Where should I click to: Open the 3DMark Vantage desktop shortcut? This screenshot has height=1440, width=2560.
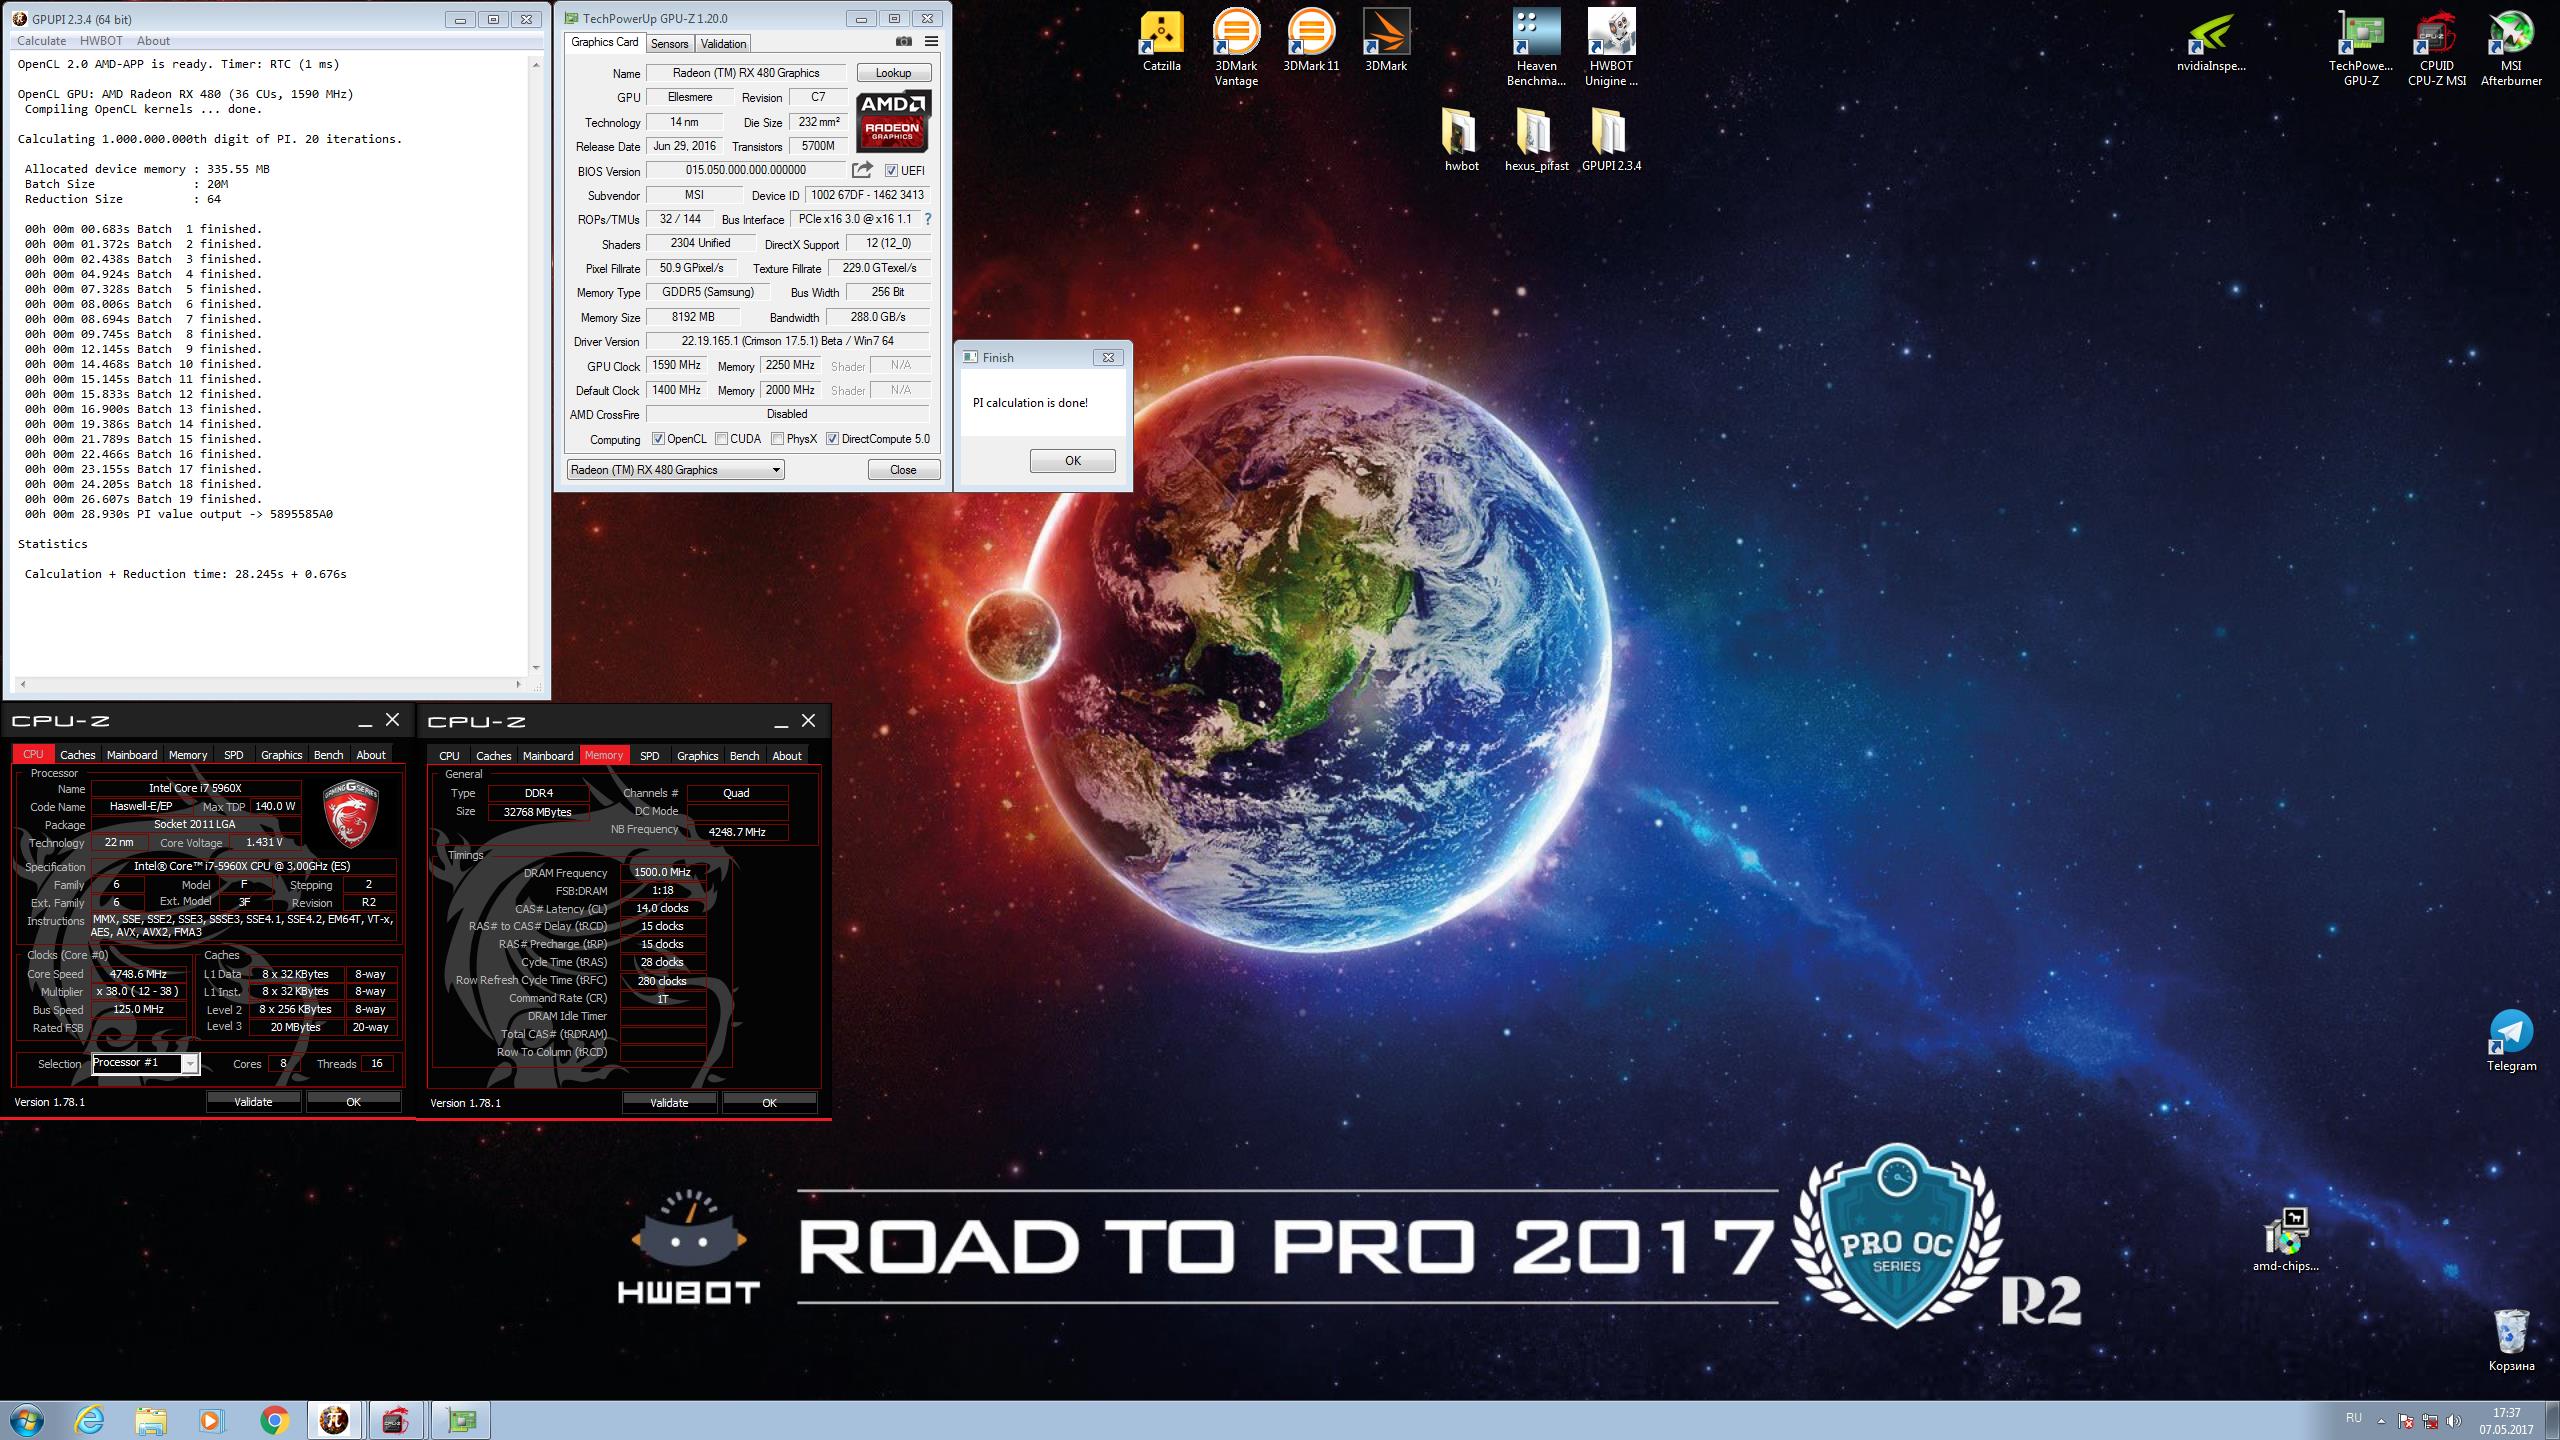pos(1236,48)
